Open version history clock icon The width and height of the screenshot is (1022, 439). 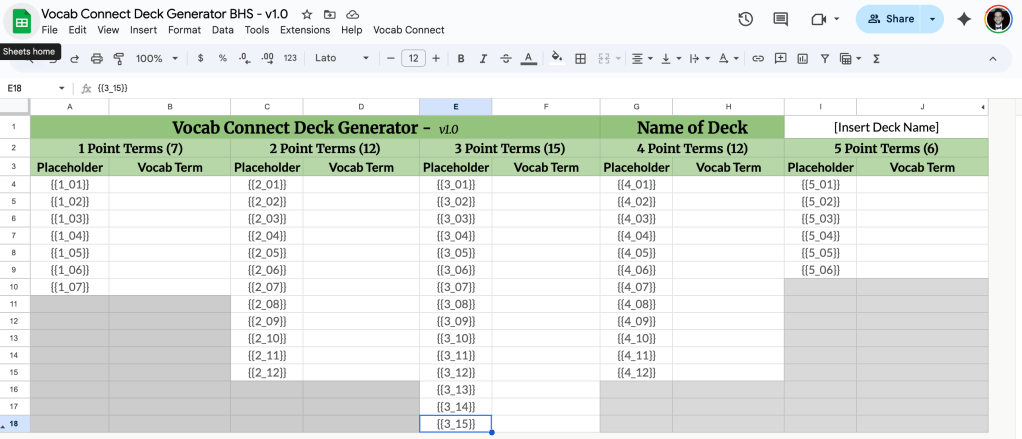(745, 19)
